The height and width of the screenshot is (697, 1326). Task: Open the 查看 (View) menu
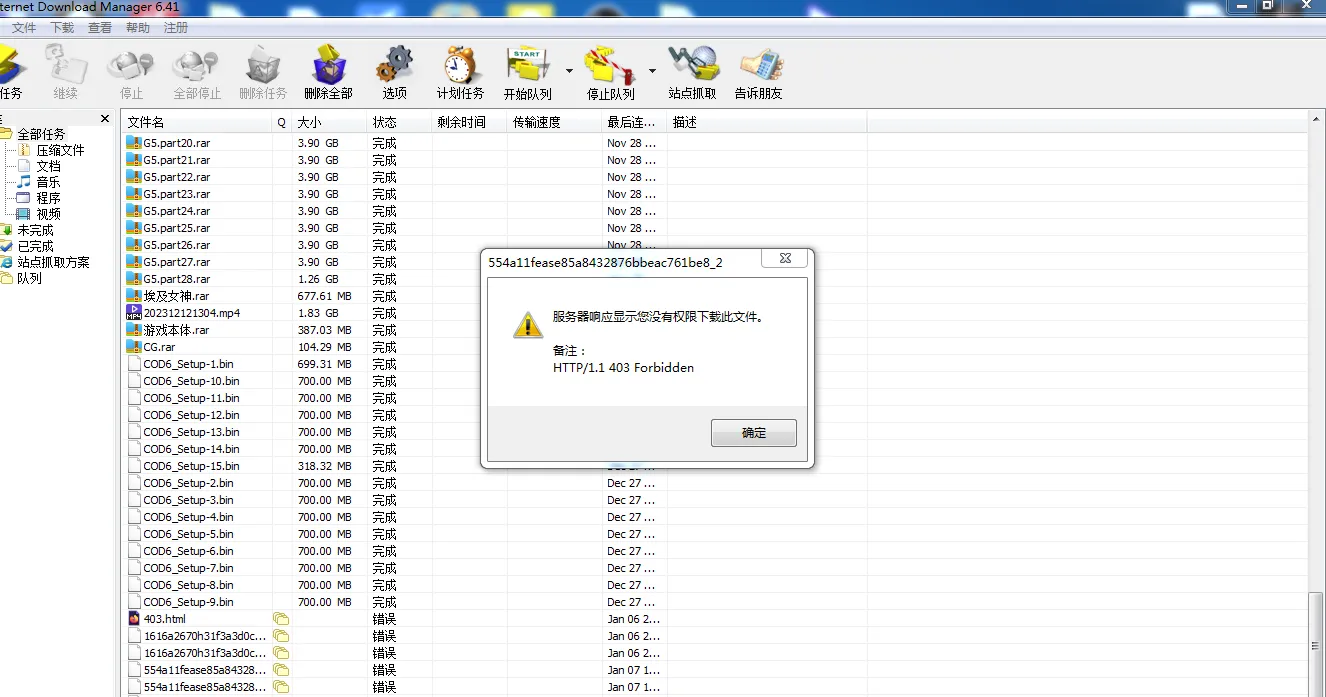click(x=99, y=27)
